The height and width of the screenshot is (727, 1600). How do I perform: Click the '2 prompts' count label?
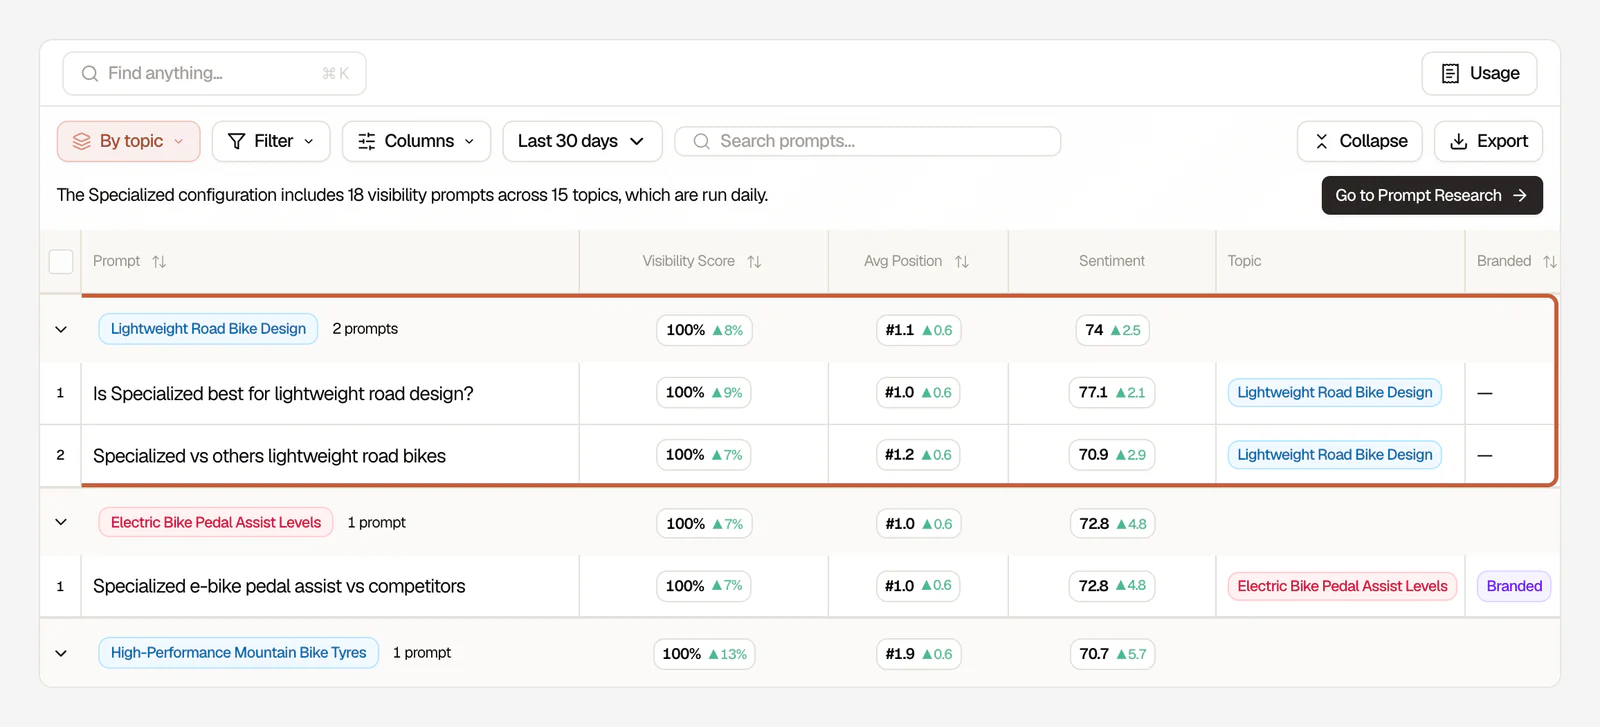pyautogui.click(x=365, y=329)
